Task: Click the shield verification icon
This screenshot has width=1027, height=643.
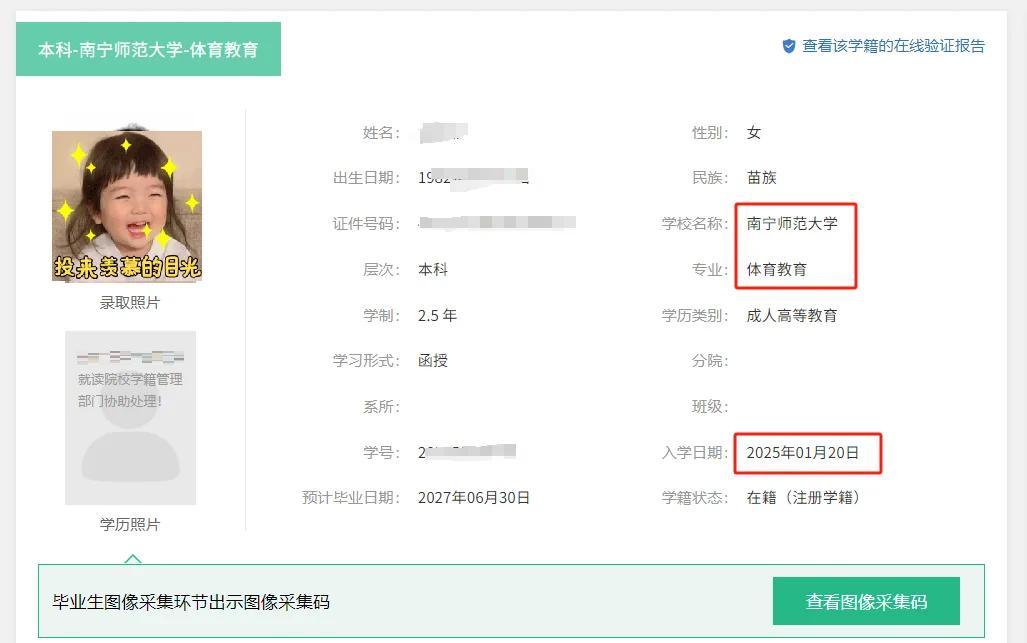Action: [789, 46]
